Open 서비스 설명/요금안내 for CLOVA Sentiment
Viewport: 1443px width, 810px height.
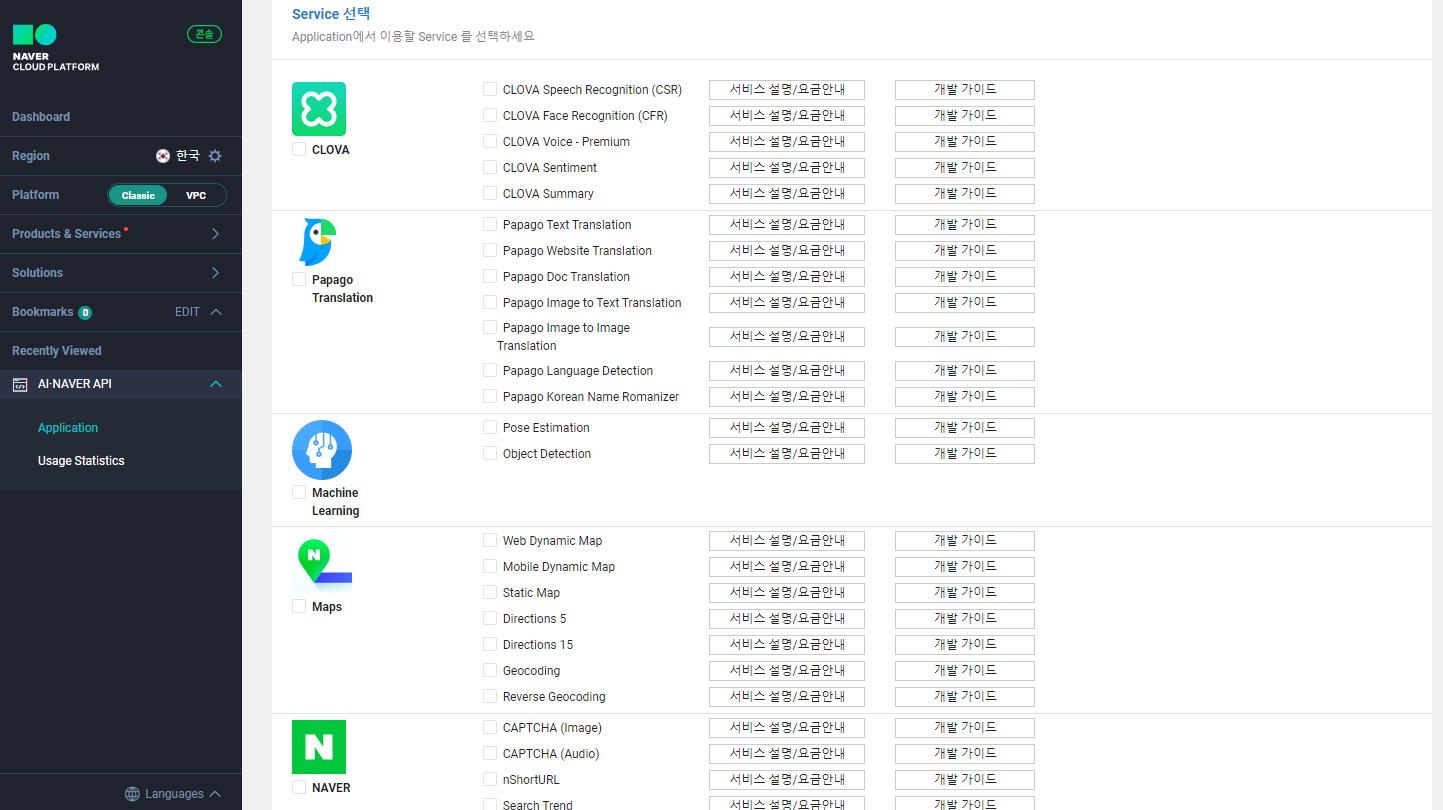787,168
